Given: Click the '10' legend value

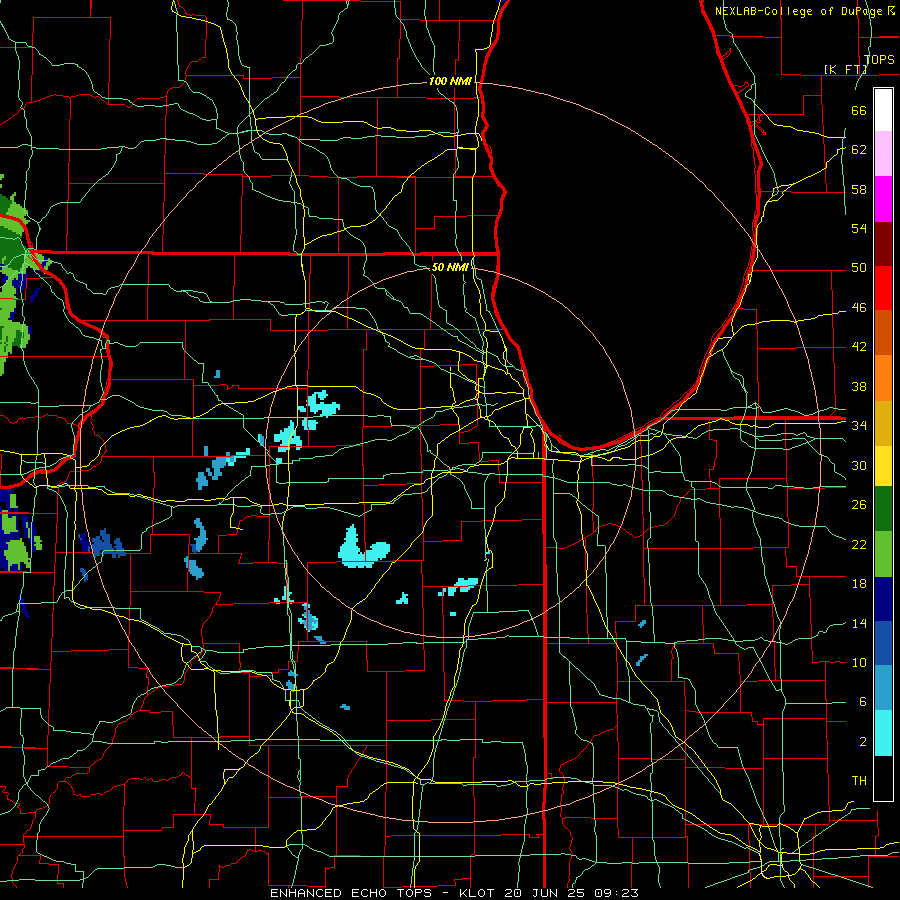Looking at the screenshot, I should pos(859,663).
